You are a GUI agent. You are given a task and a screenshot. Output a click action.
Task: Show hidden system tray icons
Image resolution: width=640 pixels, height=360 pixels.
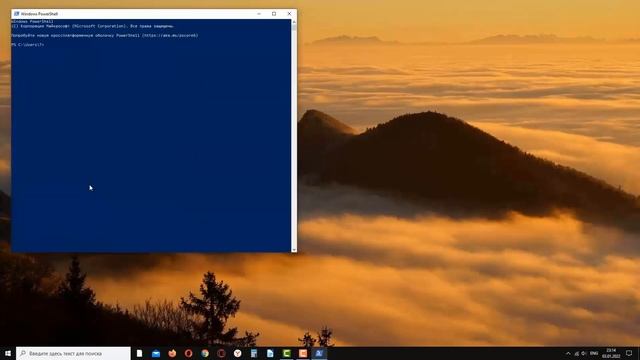[568, 353]
